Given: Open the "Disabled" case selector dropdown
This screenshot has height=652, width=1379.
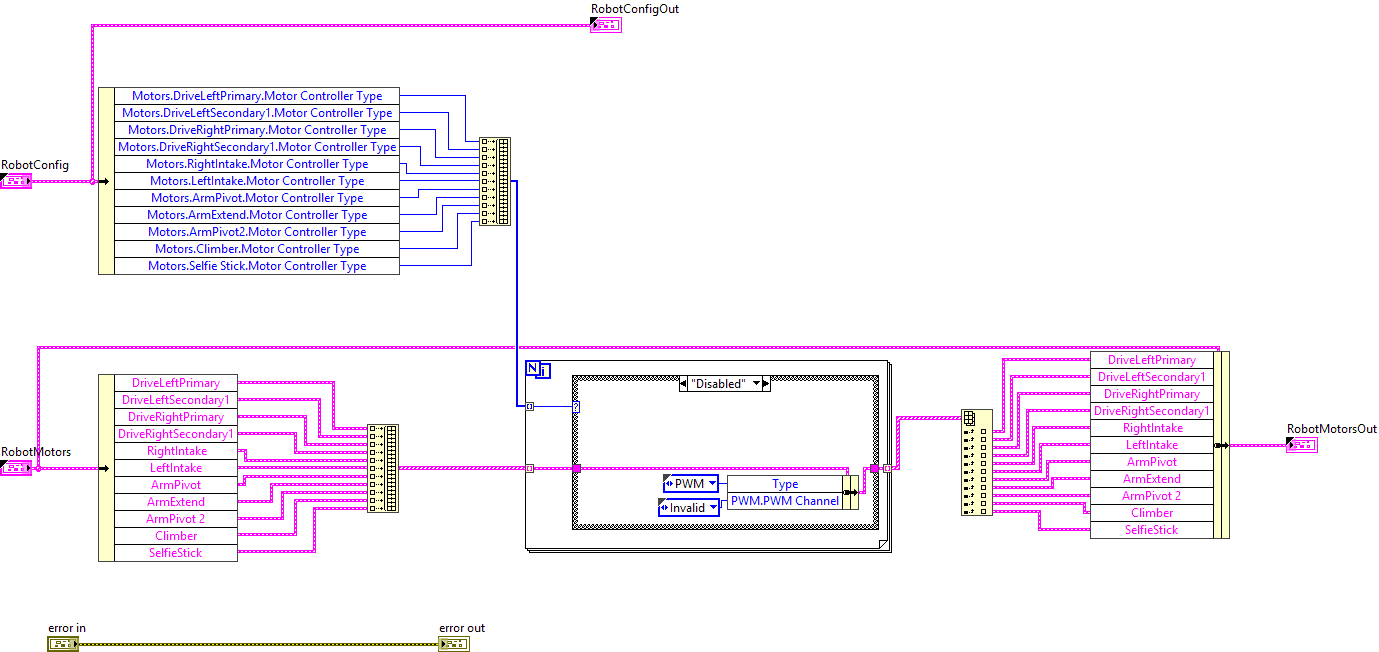Looking at the screenshot, I should pos(756,384).
